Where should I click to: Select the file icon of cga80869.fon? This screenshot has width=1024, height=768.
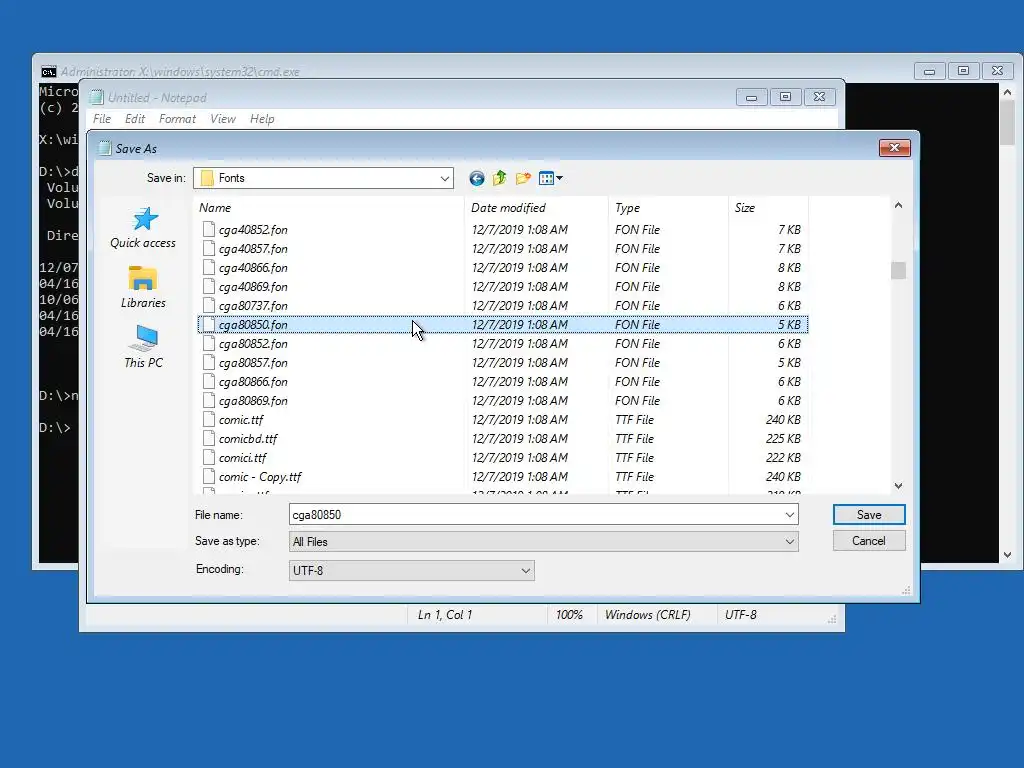click(208, 400)
